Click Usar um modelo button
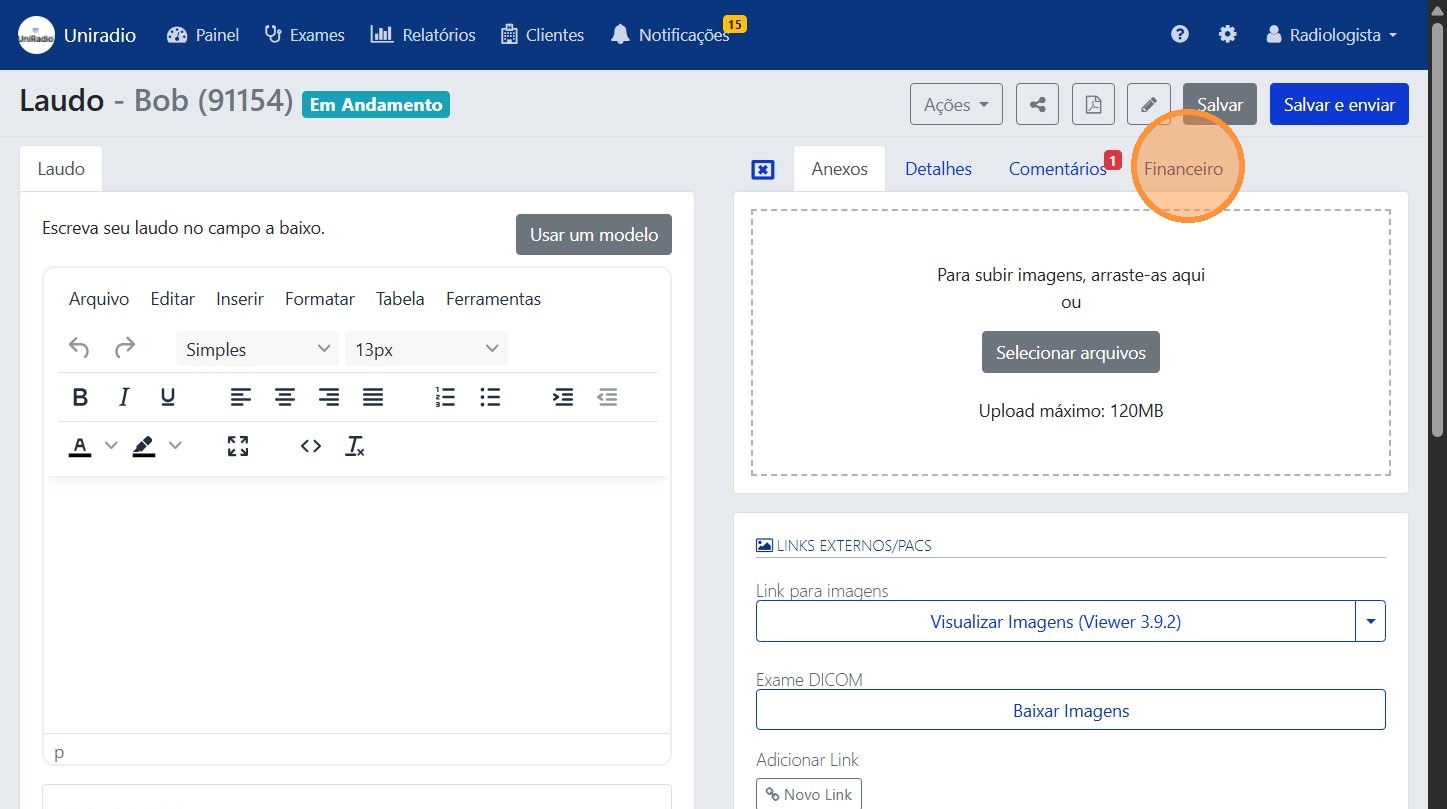The width and height of the screenshot is (1447, 809). click(x=593, y=235)
